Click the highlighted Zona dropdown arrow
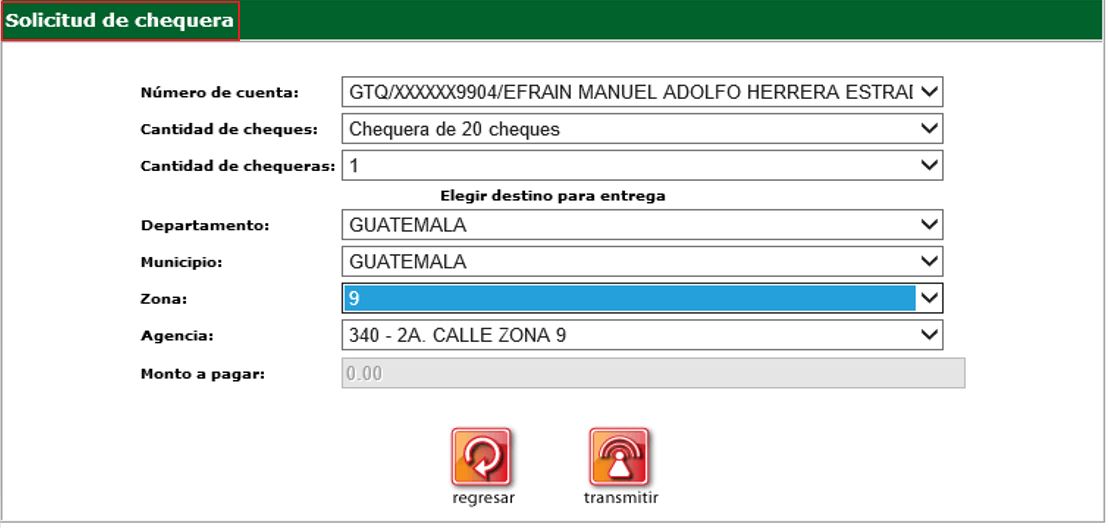 [929, 298]
